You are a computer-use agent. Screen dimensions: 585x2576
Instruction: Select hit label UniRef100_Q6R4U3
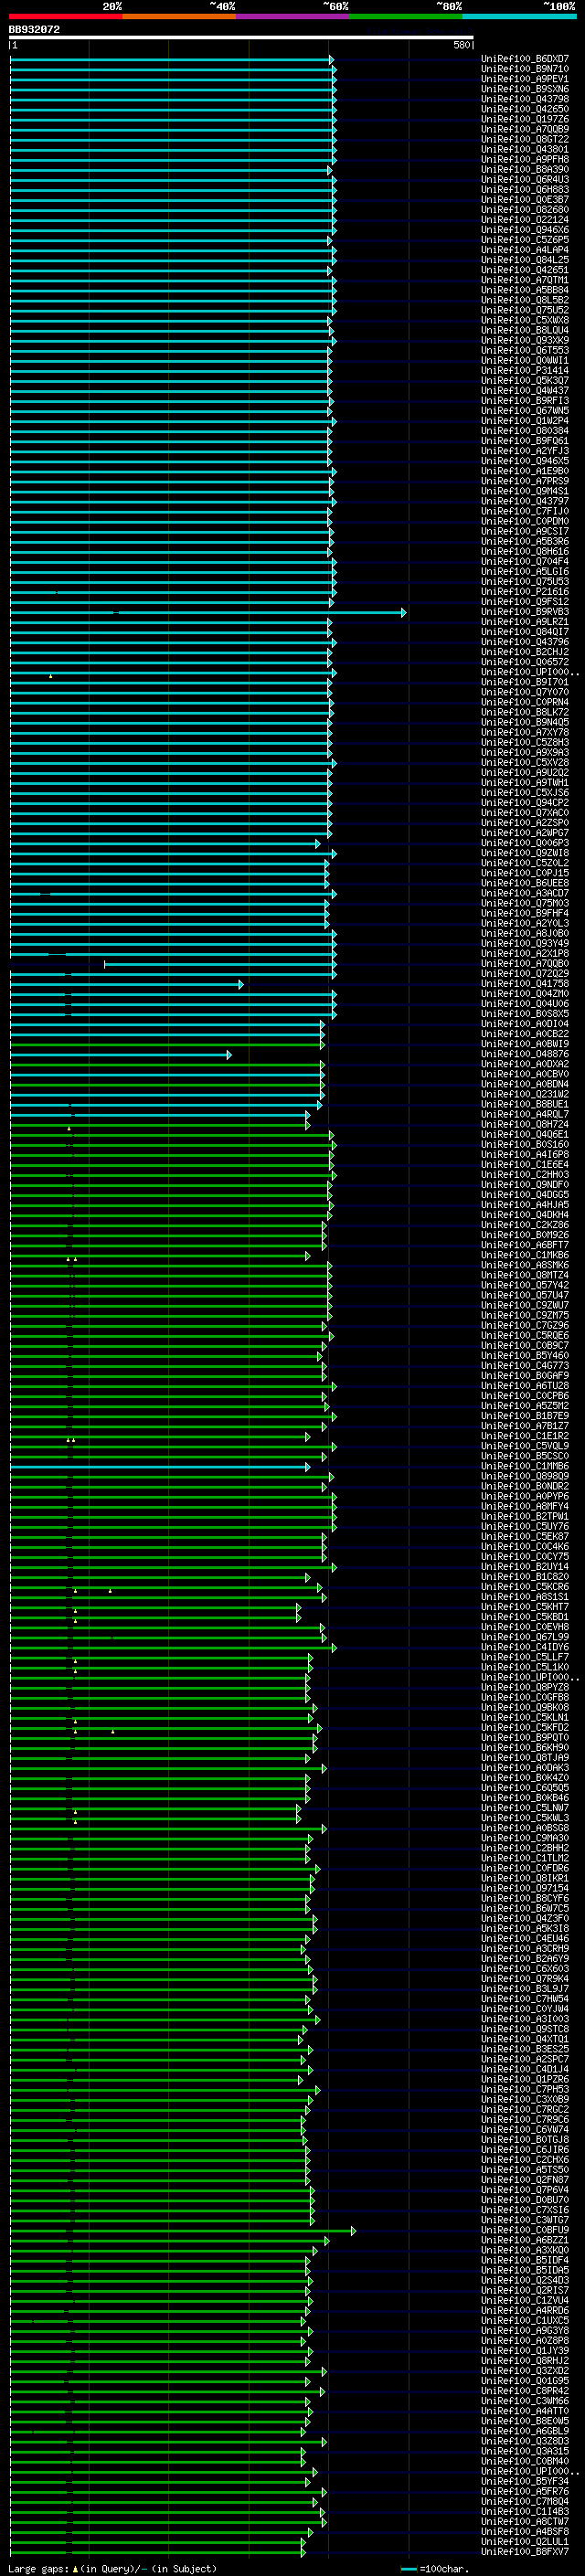[525, 179]
